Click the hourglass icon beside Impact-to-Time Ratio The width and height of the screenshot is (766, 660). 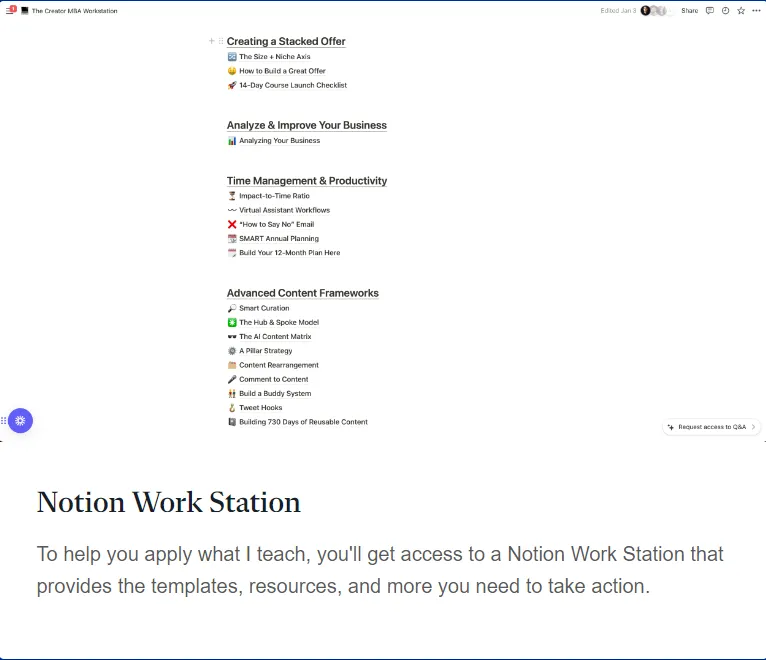[232, 196]
